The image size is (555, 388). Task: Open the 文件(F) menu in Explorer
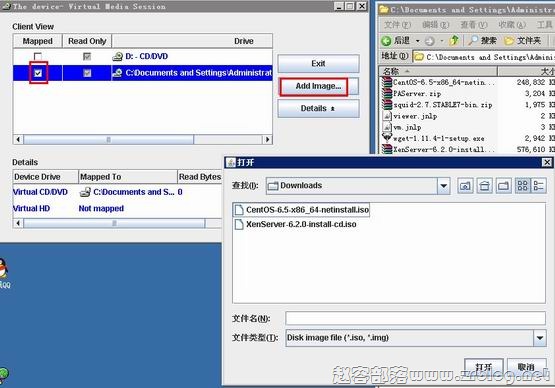397,24
